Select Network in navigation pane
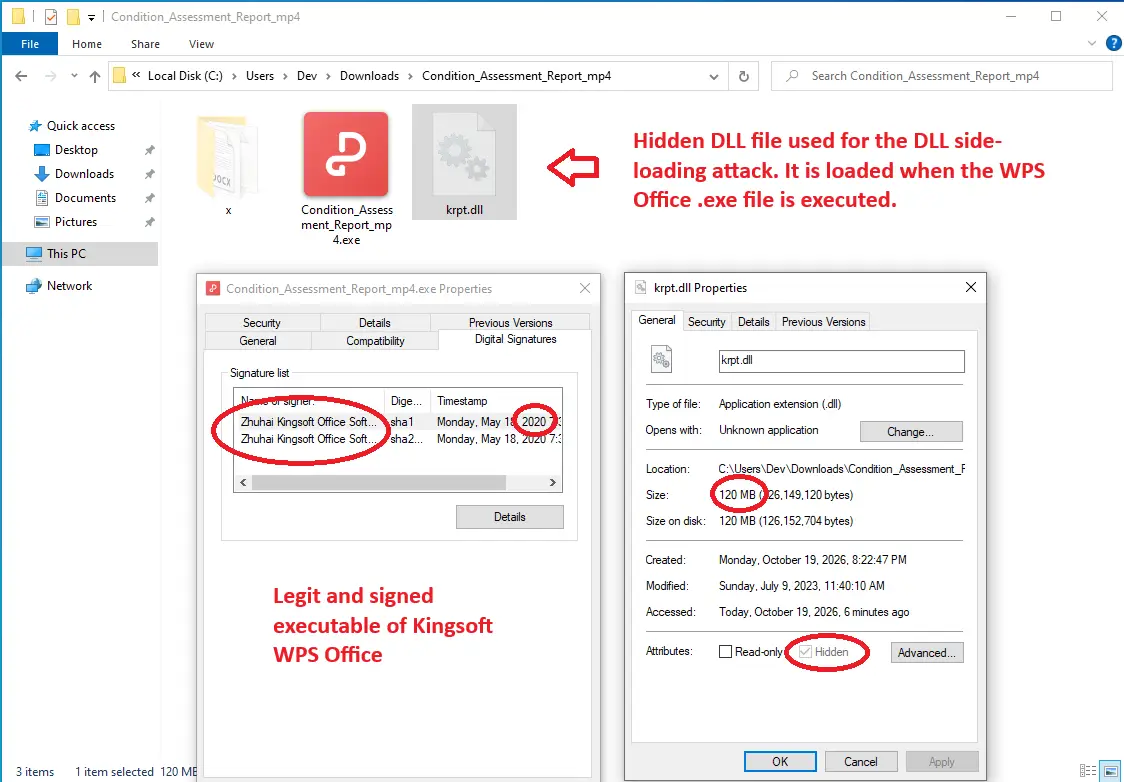The image size is (1124, 782). point(59,285)
